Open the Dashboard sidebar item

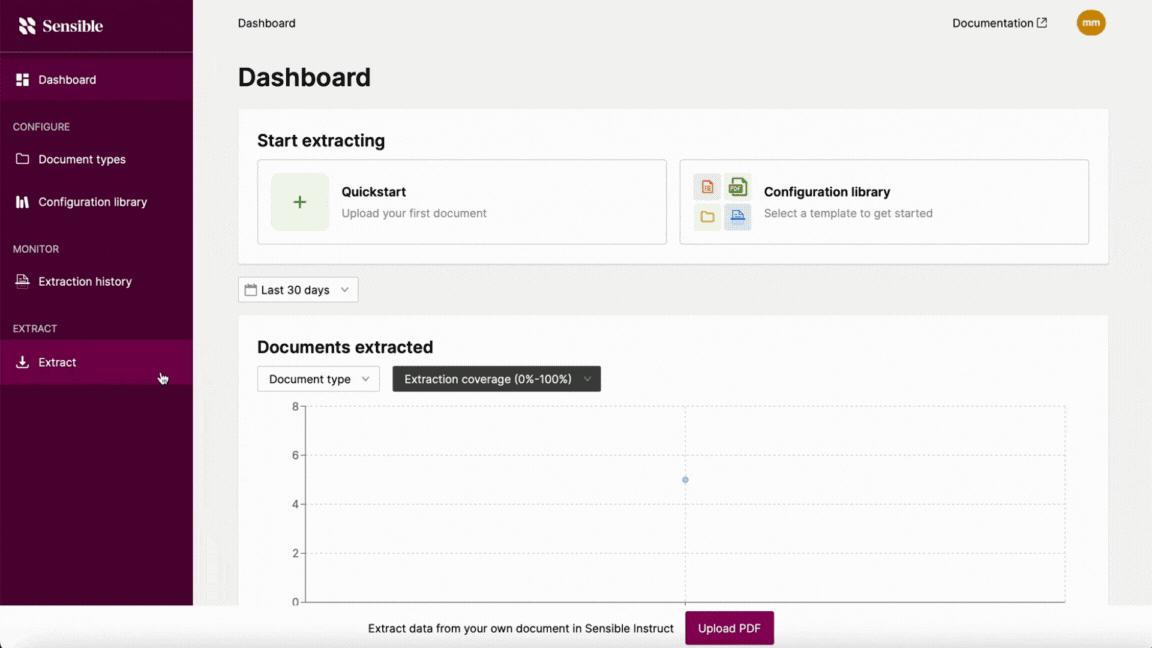96,79
